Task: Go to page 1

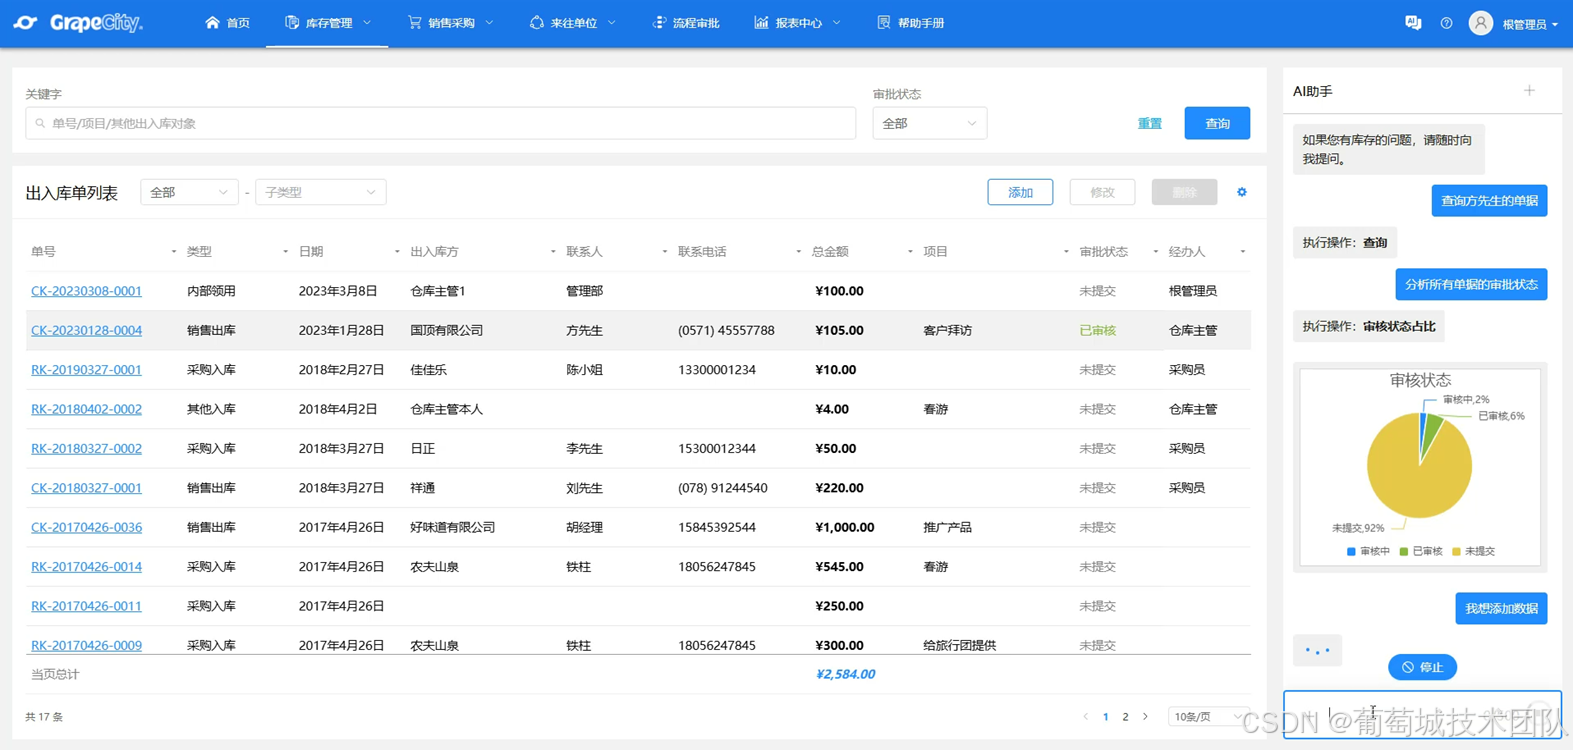Action: click(1105, 717)
